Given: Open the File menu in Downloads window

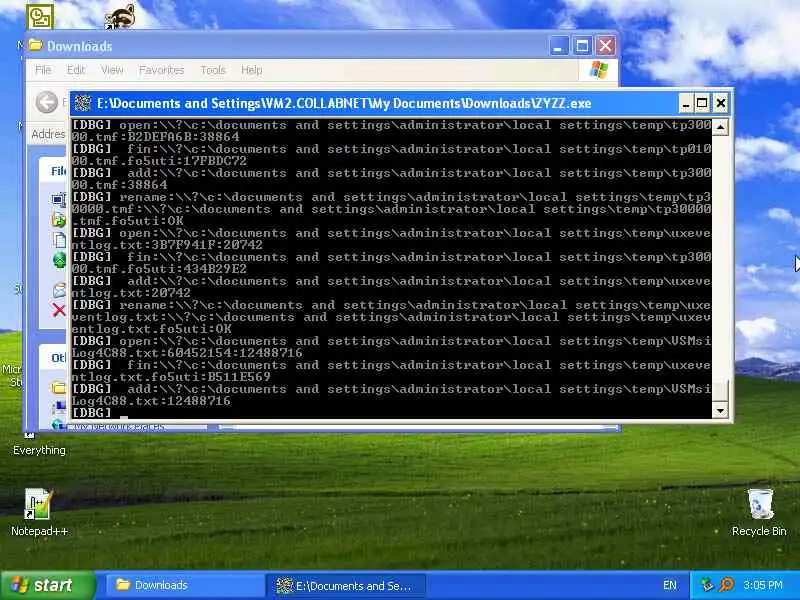Looking at the screenshot, I should pyautogui.click(x=43, y=70).
